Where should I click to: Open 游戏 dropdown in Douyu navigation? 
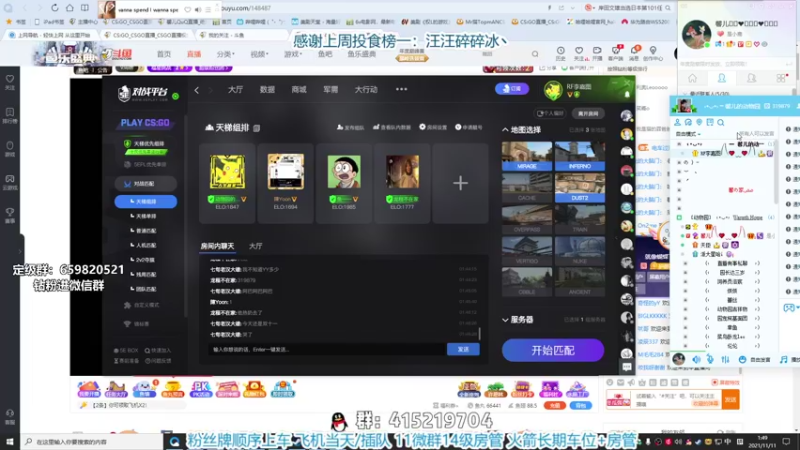click(x=293, y=54)
